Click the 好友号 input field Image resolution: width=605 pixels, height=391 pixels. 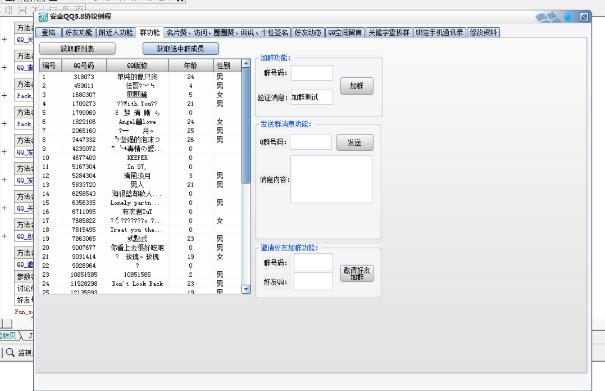[x=313, y=281]
